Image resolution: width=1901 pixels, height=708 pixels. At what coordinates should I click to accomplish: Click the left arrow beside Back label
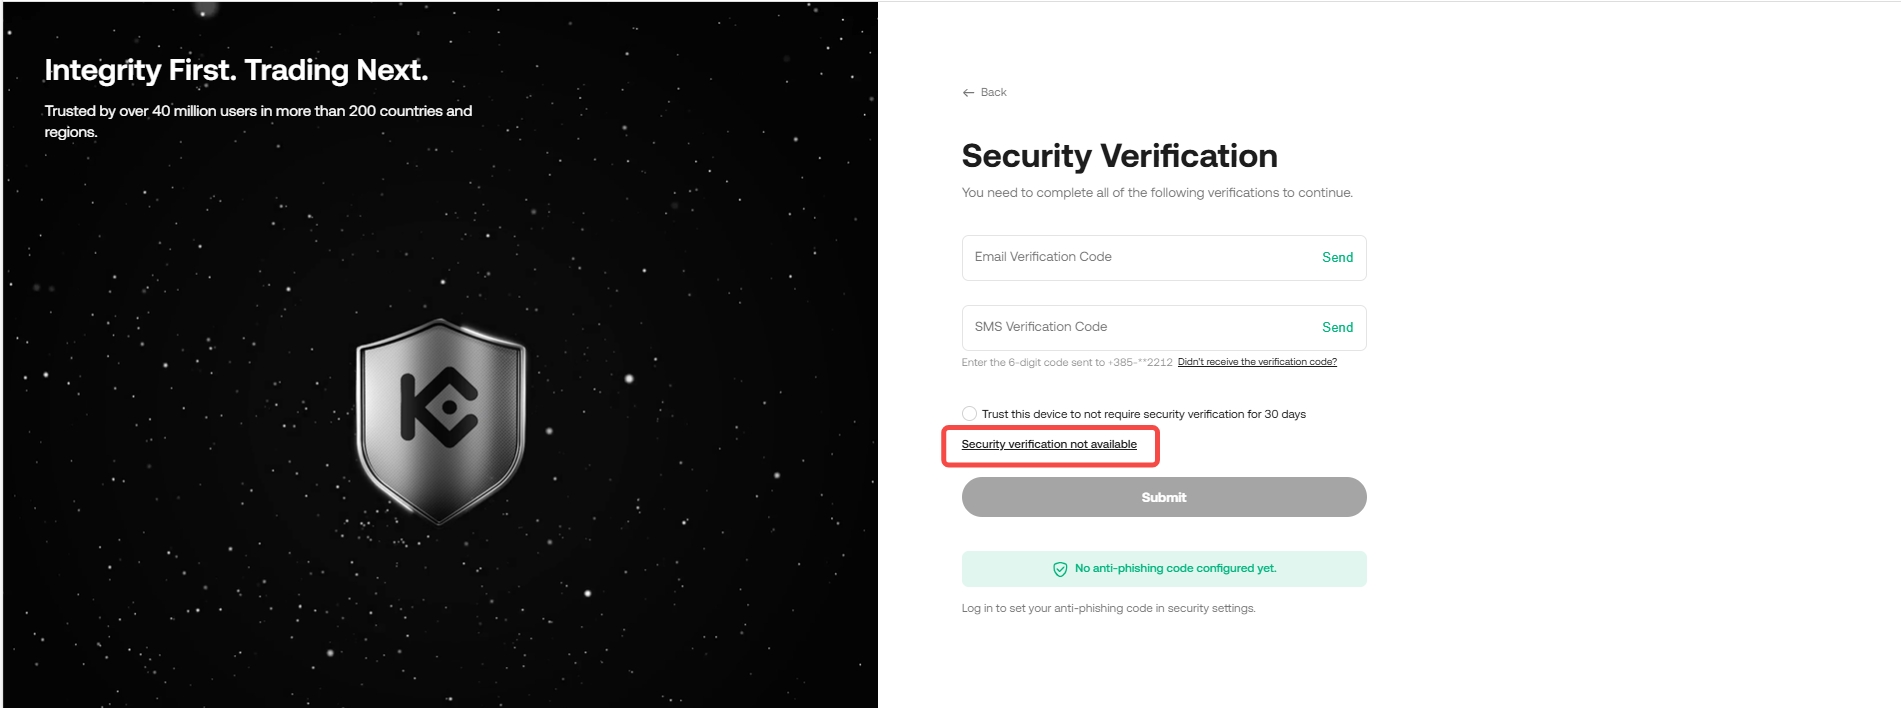(968, 92)
